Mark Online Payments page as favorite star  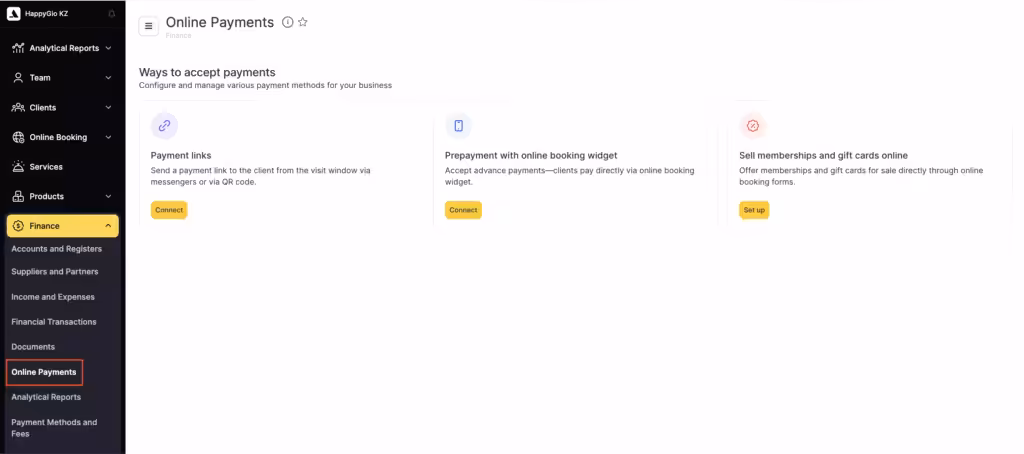[x=302, y=22]
